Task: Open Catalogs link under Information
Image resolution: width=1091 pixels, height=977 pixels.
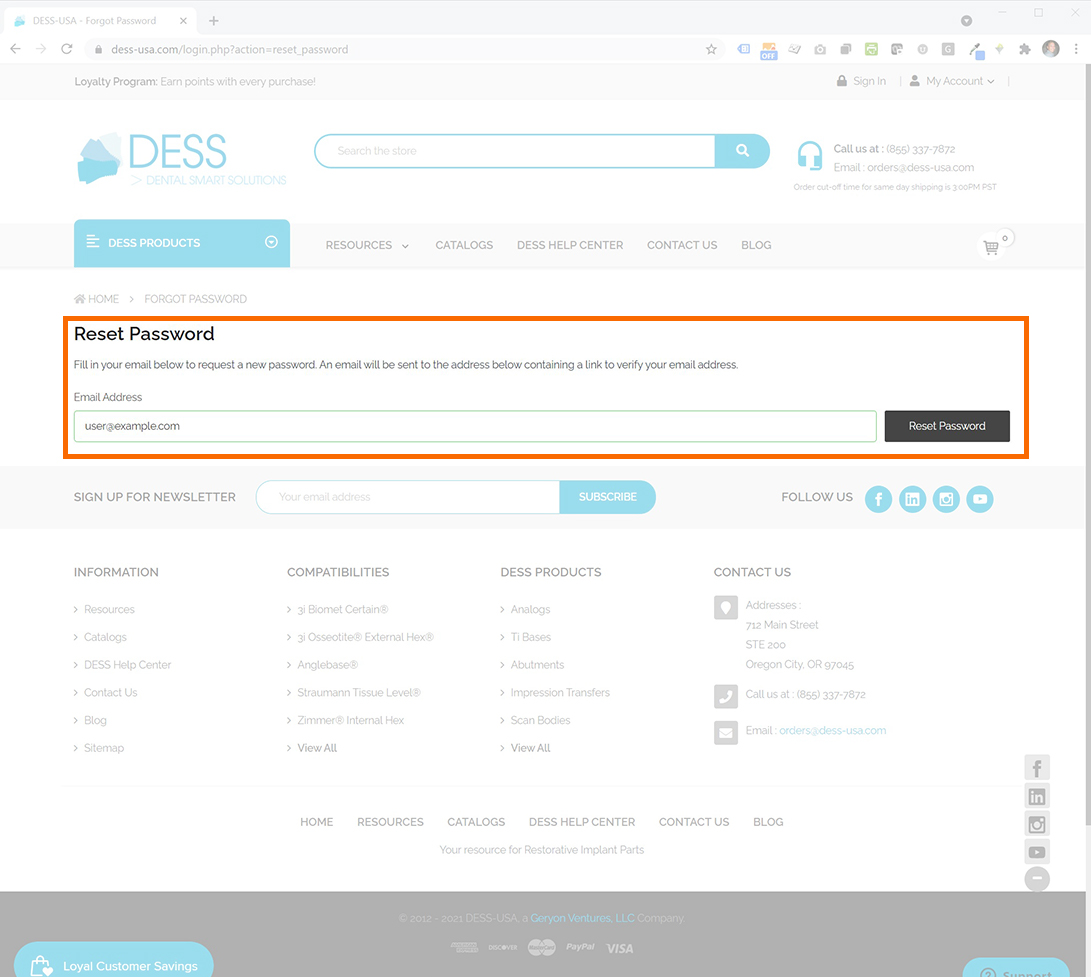Action: tap(105, 637)
